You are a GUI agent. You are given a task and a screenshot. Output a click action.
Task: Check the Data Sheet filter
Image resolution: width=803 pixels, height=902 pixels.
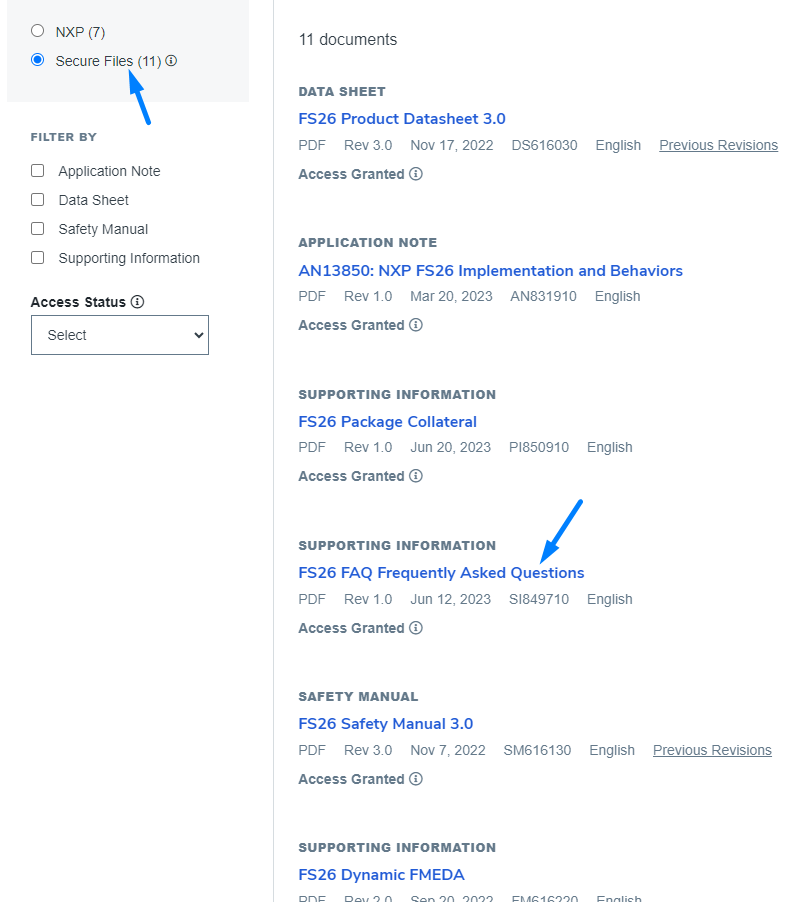(x=38, y=200)
